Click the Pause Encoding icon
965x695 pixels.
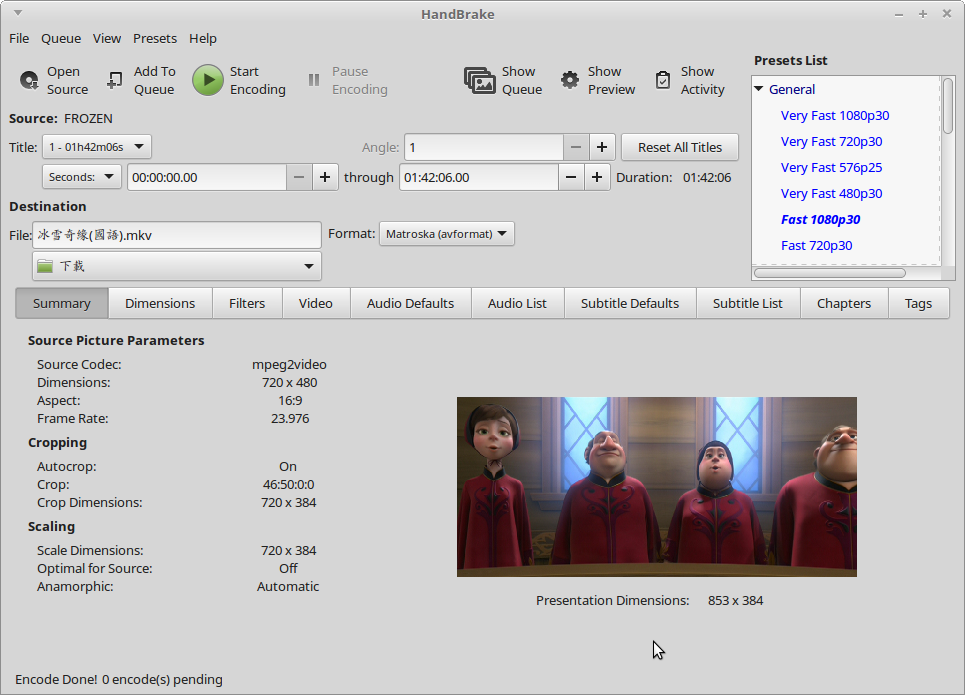point(314,80)
